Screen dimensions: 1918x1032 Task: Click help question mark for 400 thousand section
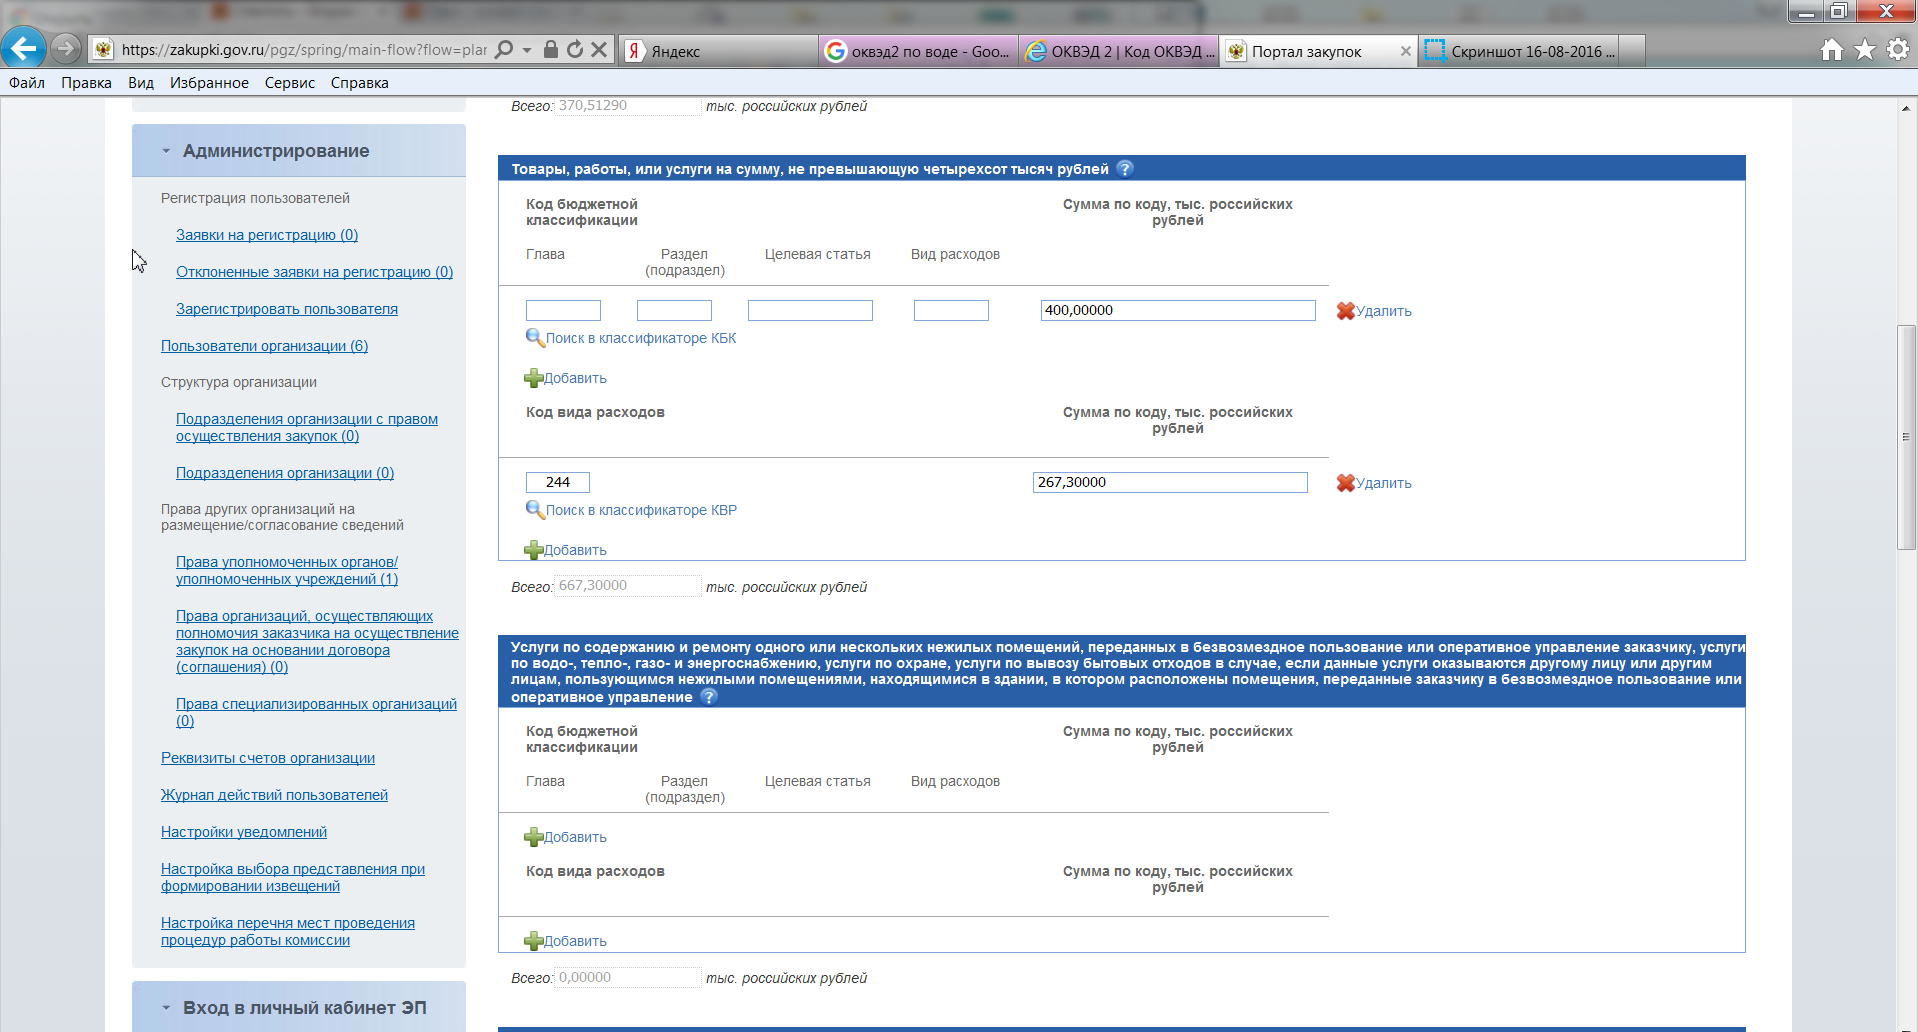1125,169
